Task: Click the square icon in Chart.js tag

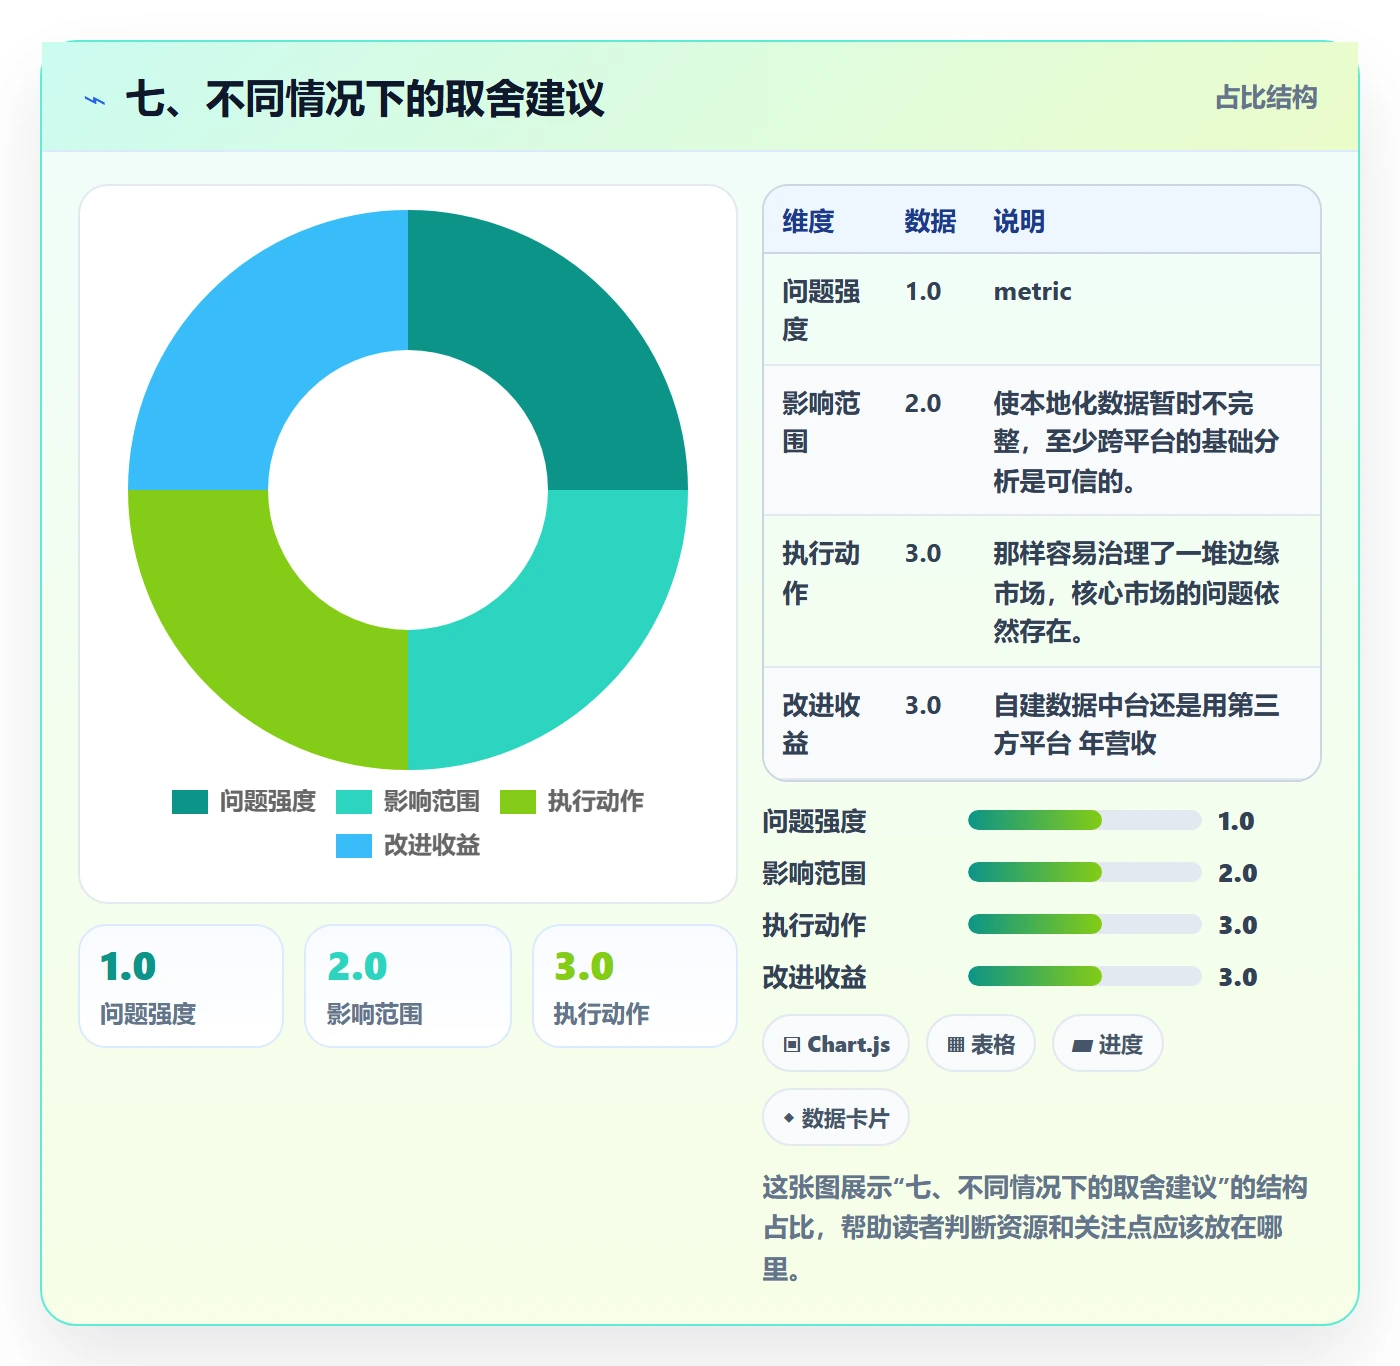Action: coord(792,1045)
